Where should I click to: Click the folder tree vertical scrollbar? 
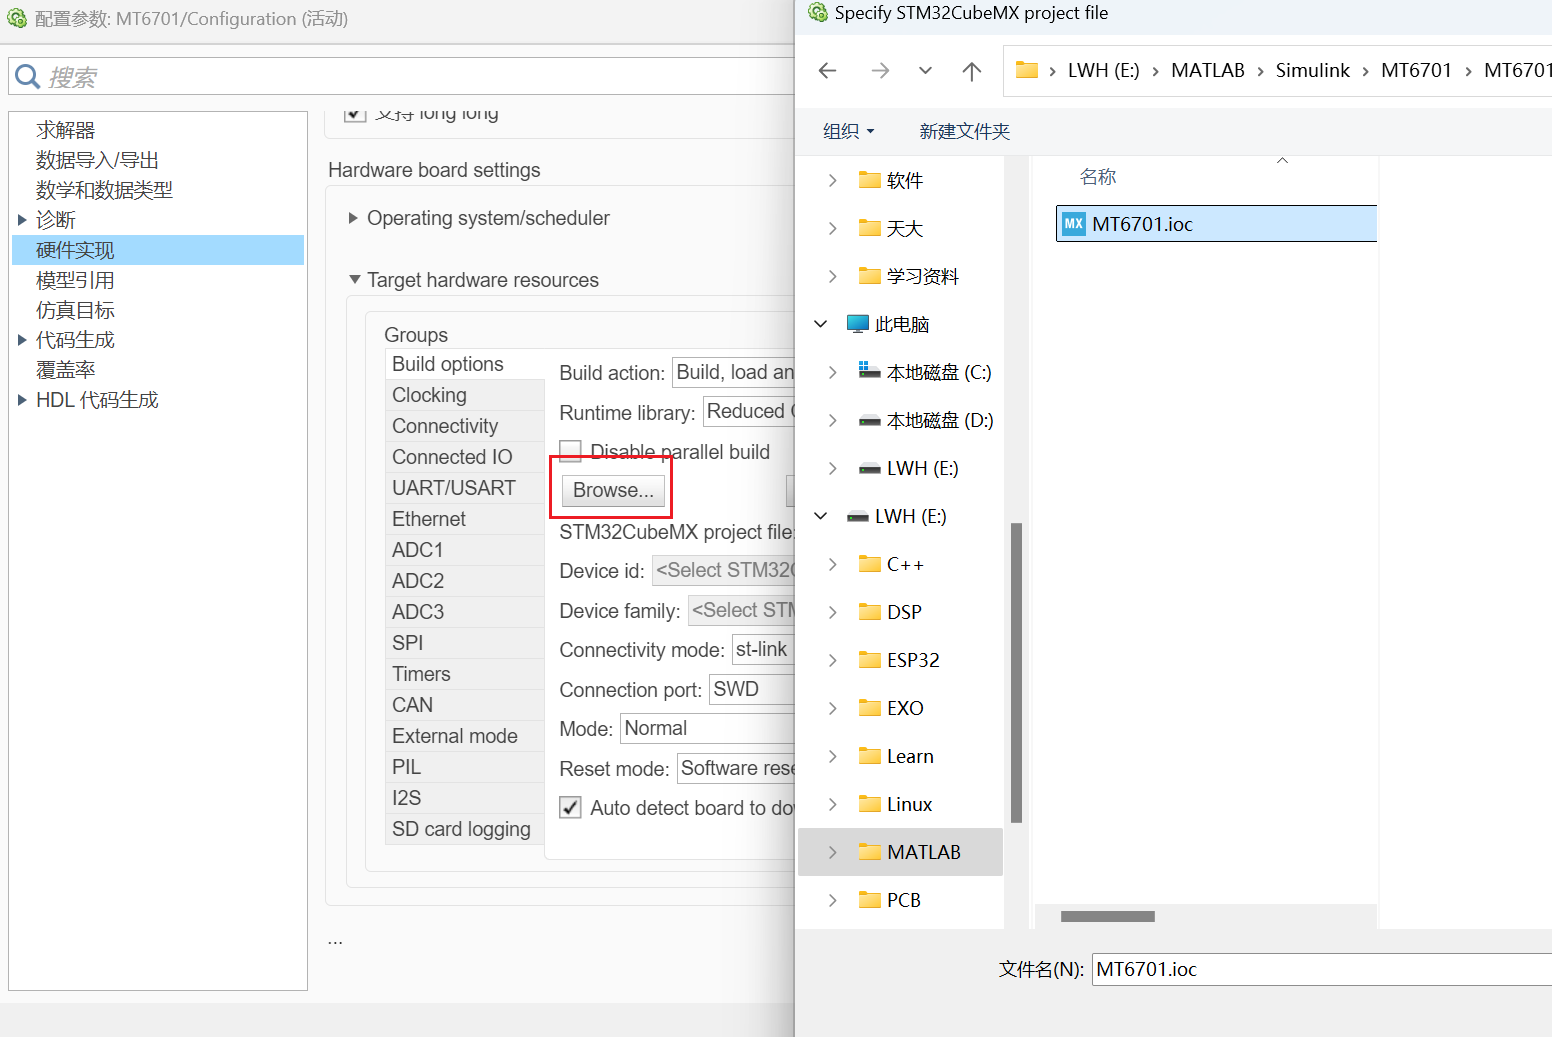coord(1016,672)
